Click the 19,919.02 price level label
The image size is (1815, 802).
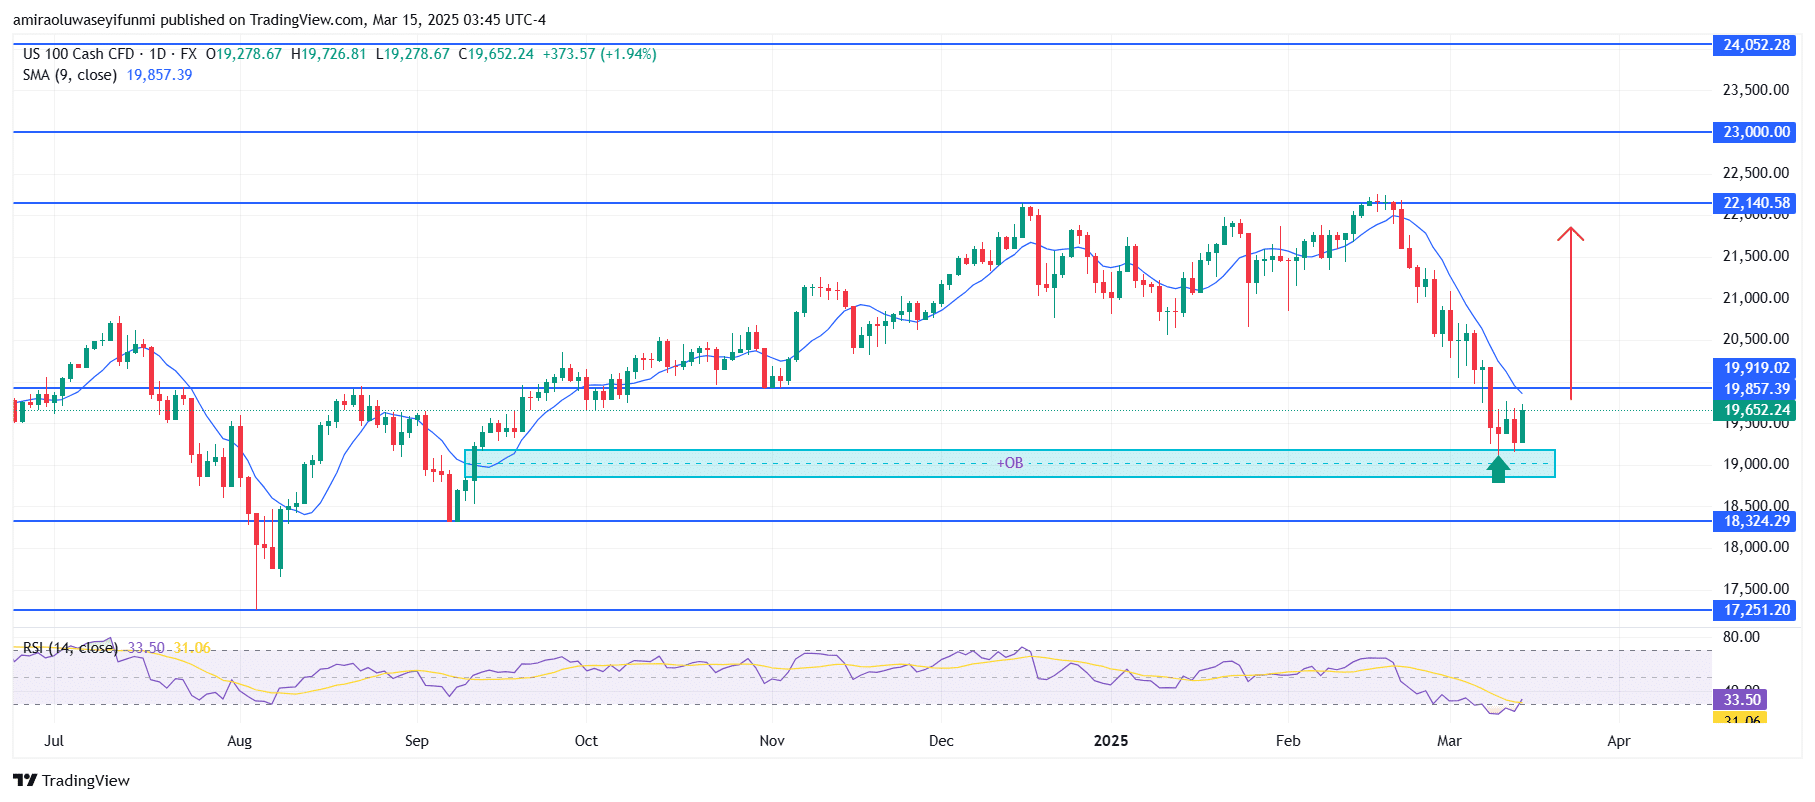(x=1755, y=368)
